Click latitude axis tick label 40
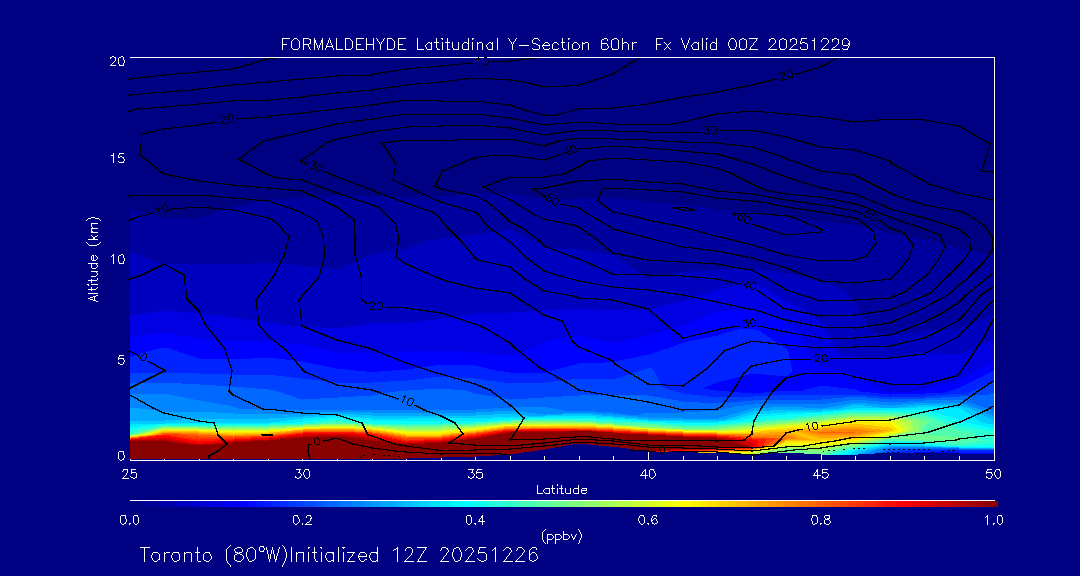Viewport: 1080px width, 576px height. tap(648, 472)
